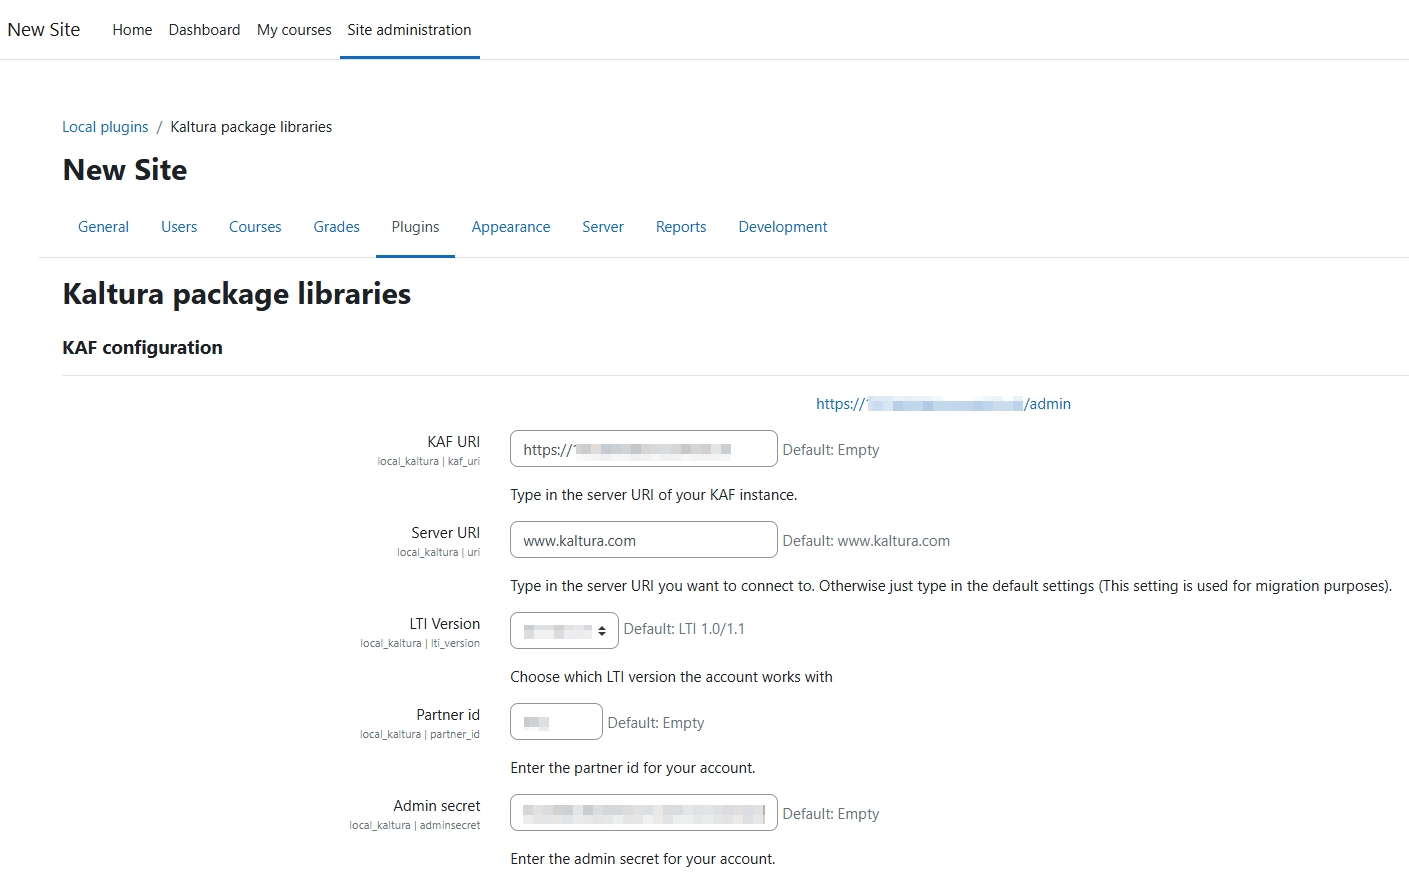Click the Kaltura package libraries page heading

[x=237, y=294]
